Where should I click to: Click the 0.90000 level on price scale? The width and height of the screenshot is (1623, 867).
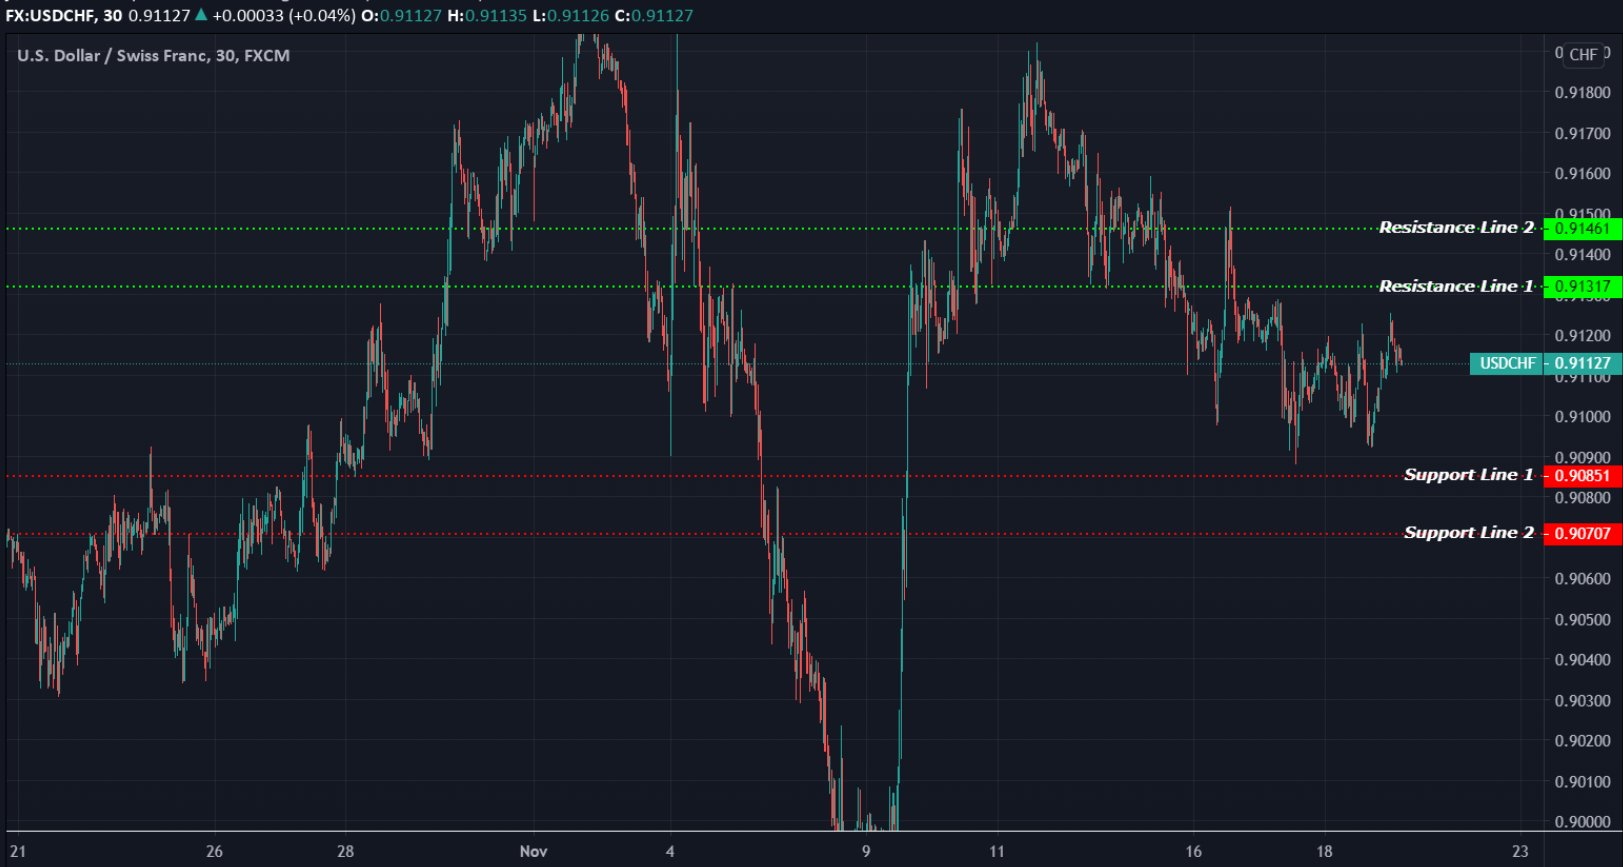coord(1582,822)
